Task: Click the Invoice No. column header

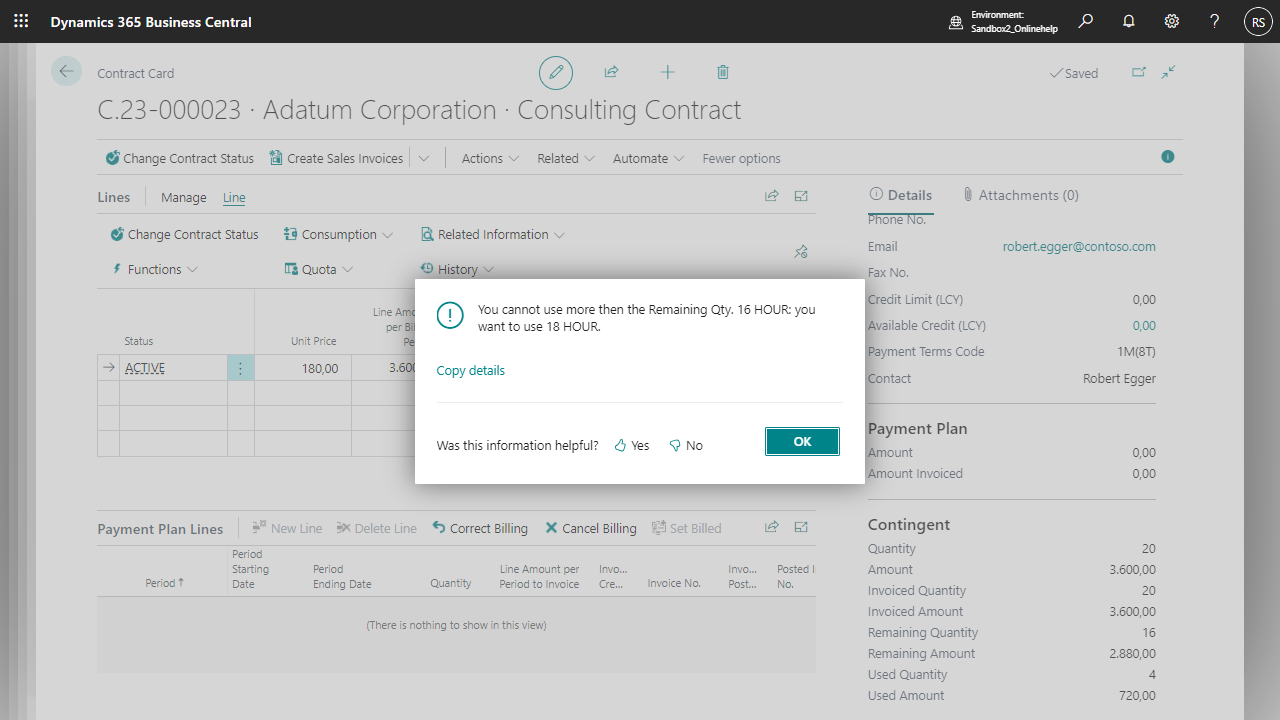Action: 674,583
